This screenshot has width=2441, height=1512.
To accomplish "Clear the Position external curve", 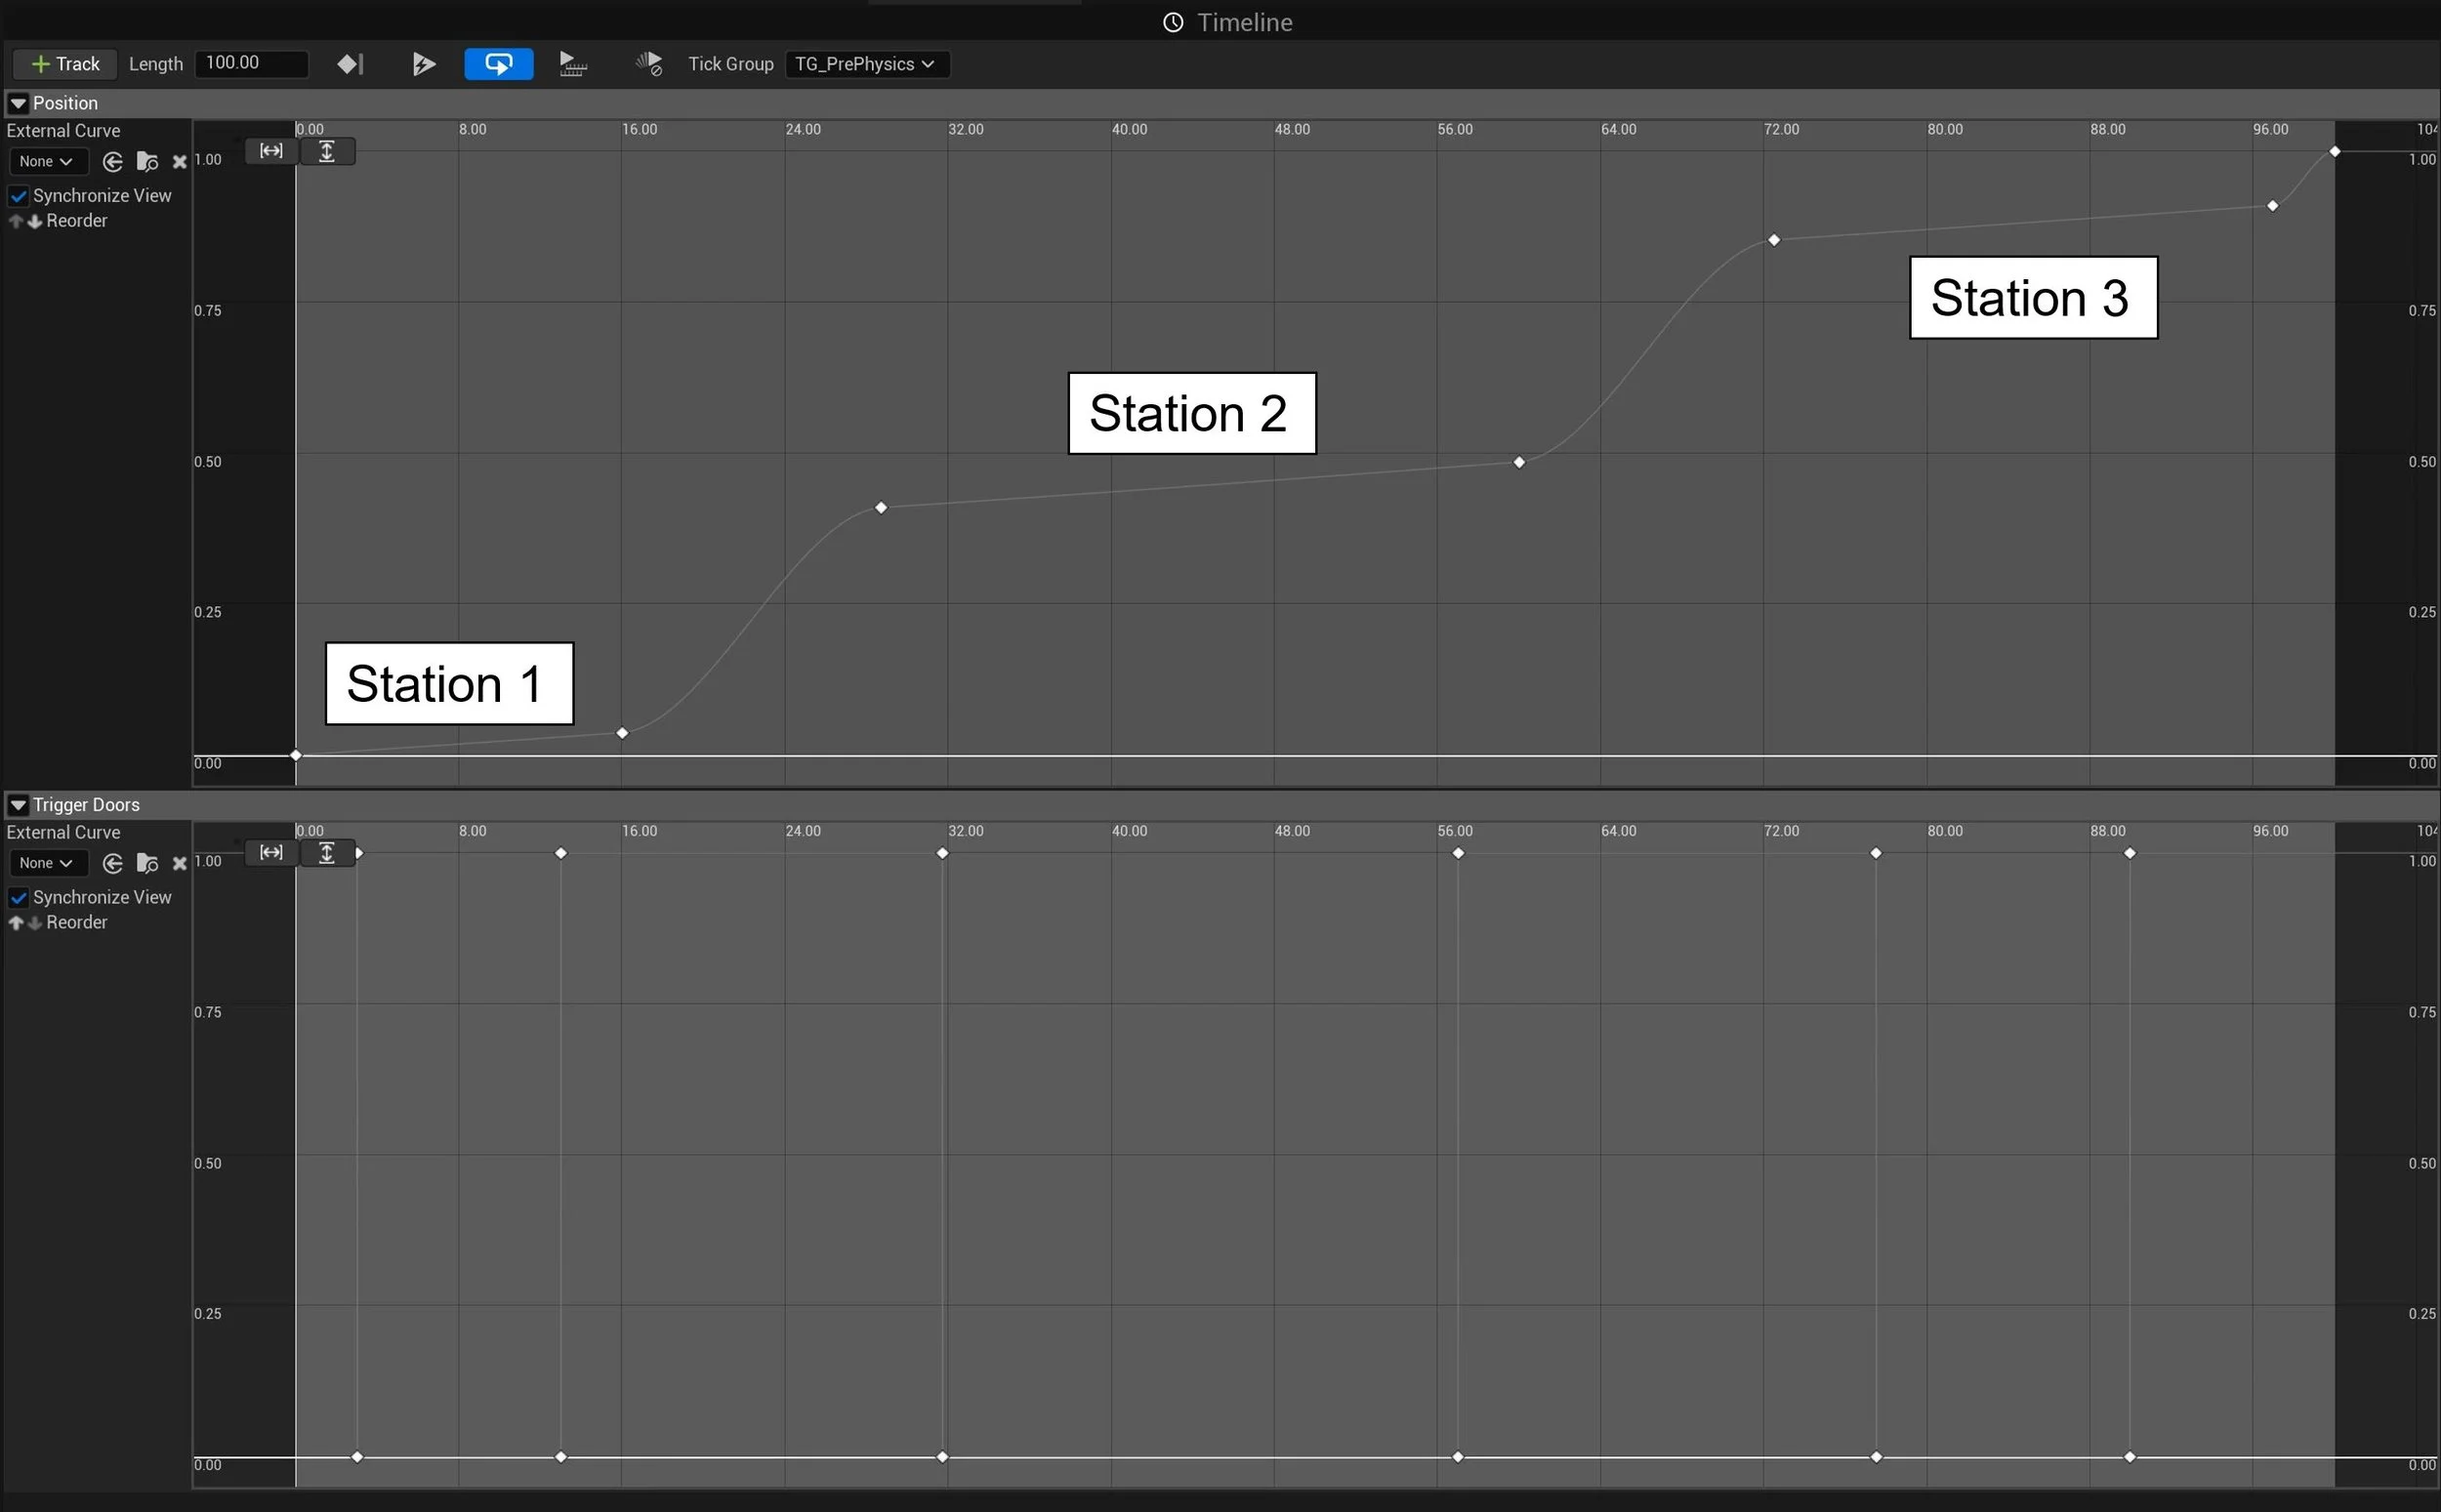I will click(180, 162).
